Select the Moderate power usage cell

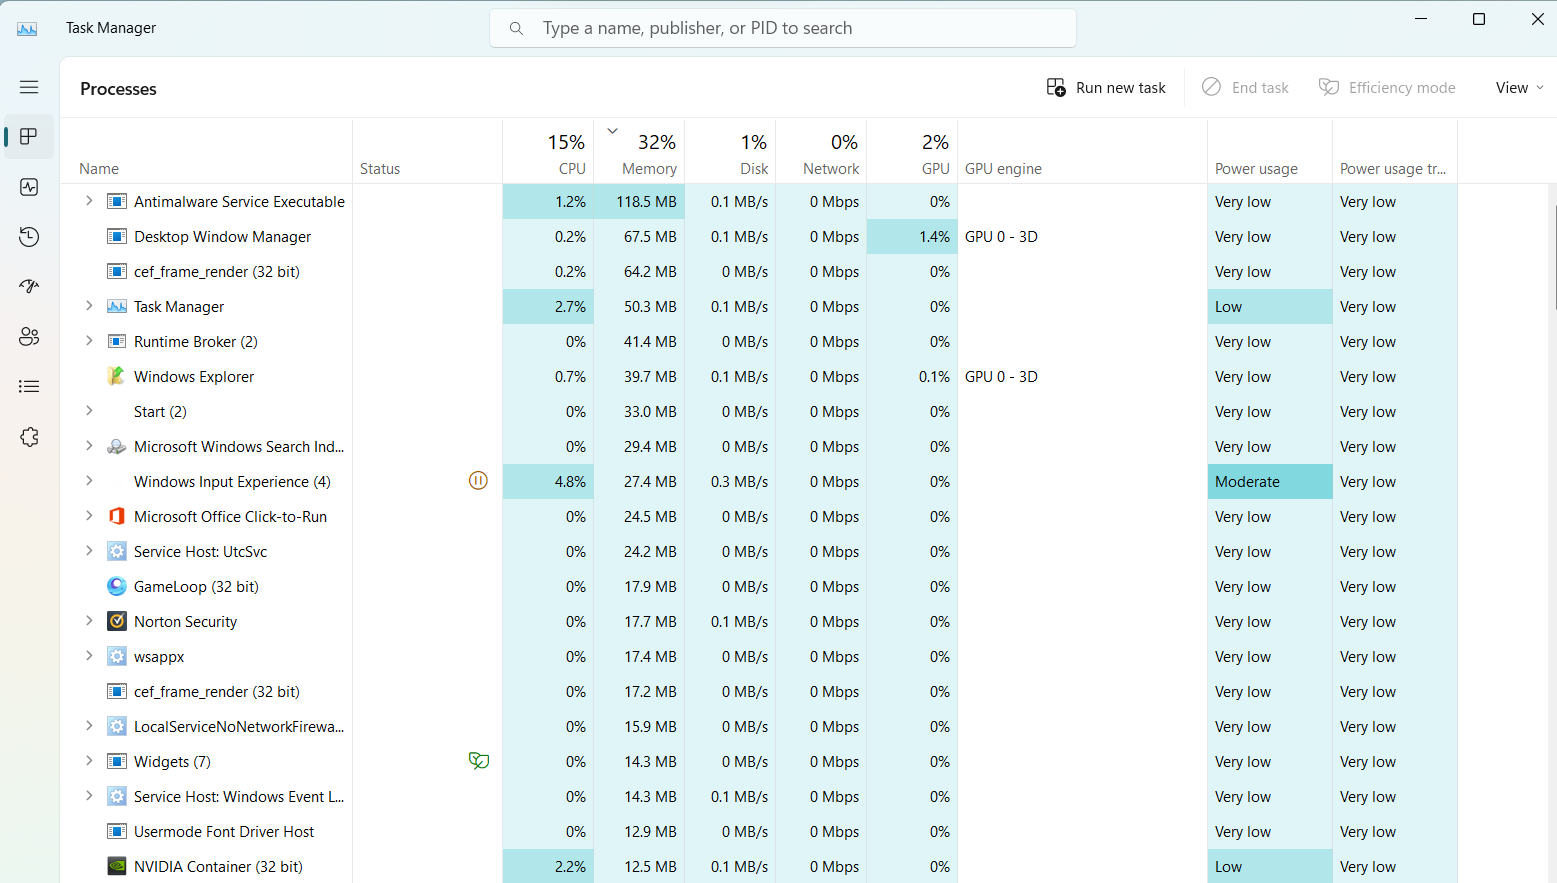1270,481
